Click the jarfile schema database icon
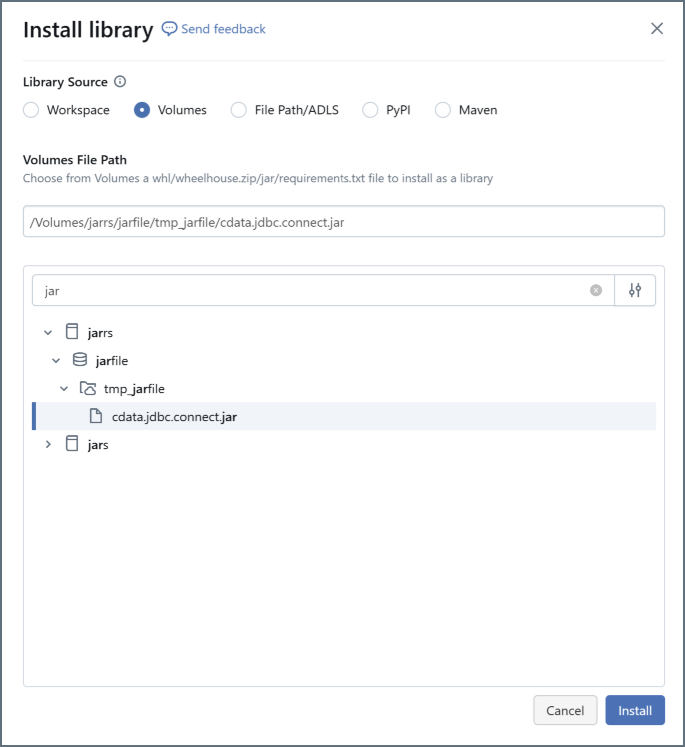 point(80,360)
